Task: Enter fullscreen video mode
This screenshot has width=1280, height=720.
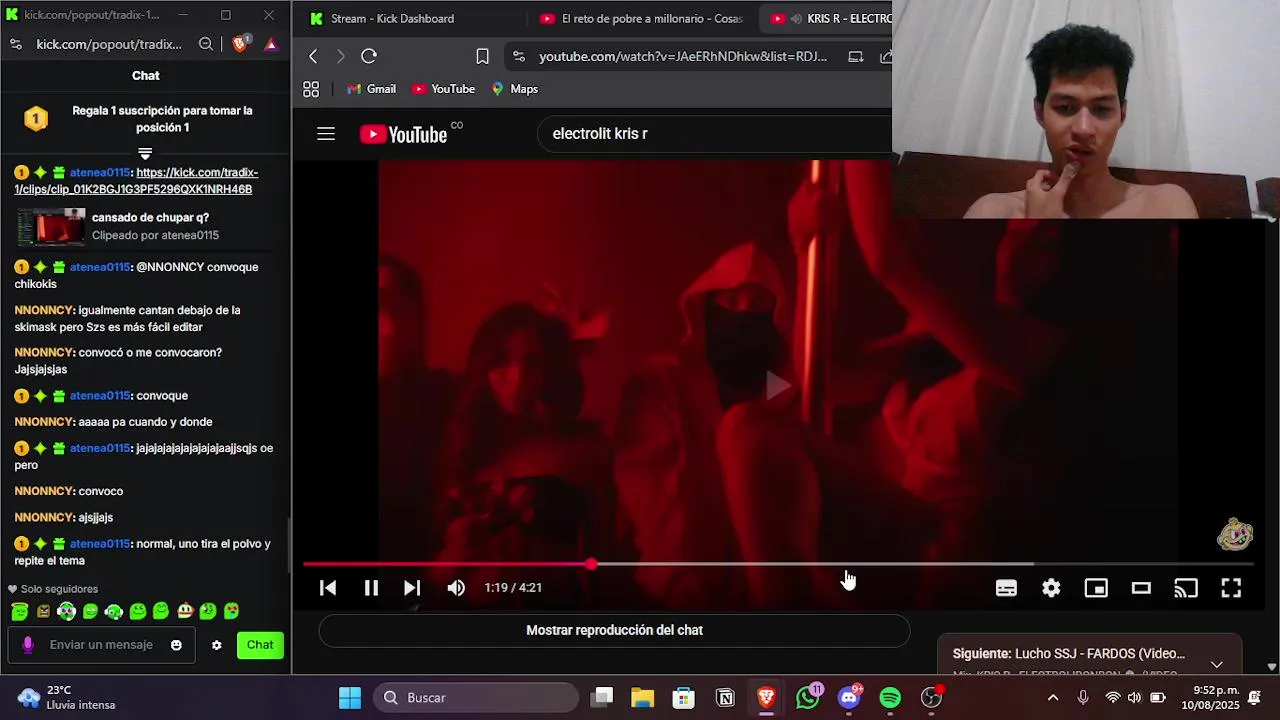Action: [x=1231, y=588]
